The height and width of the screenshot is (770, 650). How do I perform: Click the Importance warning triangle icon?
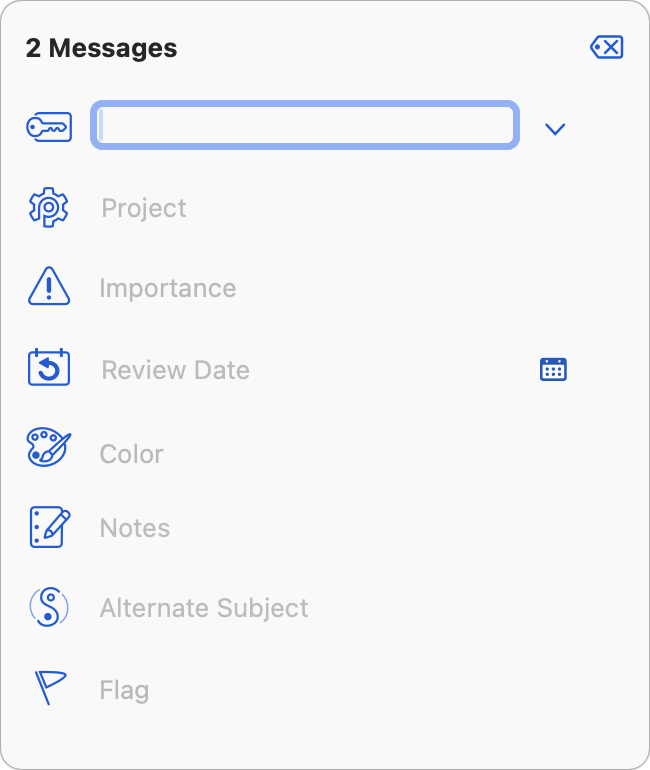[49, 288]
